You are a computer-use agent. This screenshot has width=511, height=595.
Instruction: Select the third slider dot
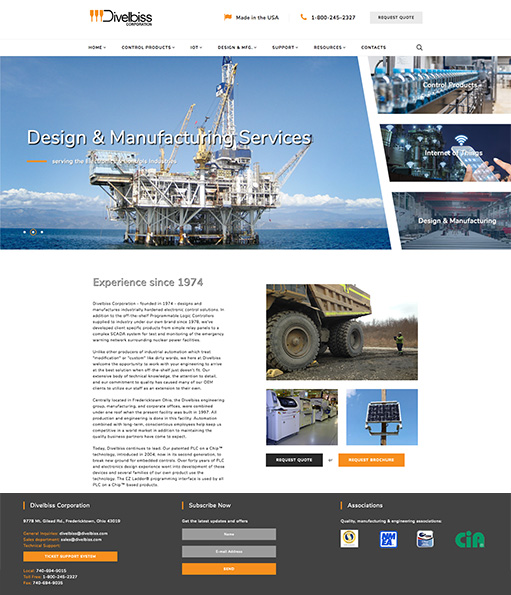(x=42, y=232)
